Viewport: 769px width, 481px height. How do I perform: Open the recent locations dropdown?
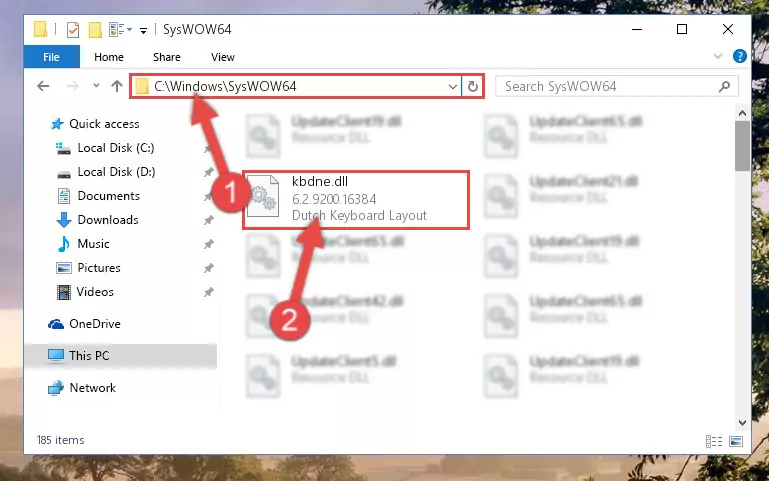pos(96,86)
